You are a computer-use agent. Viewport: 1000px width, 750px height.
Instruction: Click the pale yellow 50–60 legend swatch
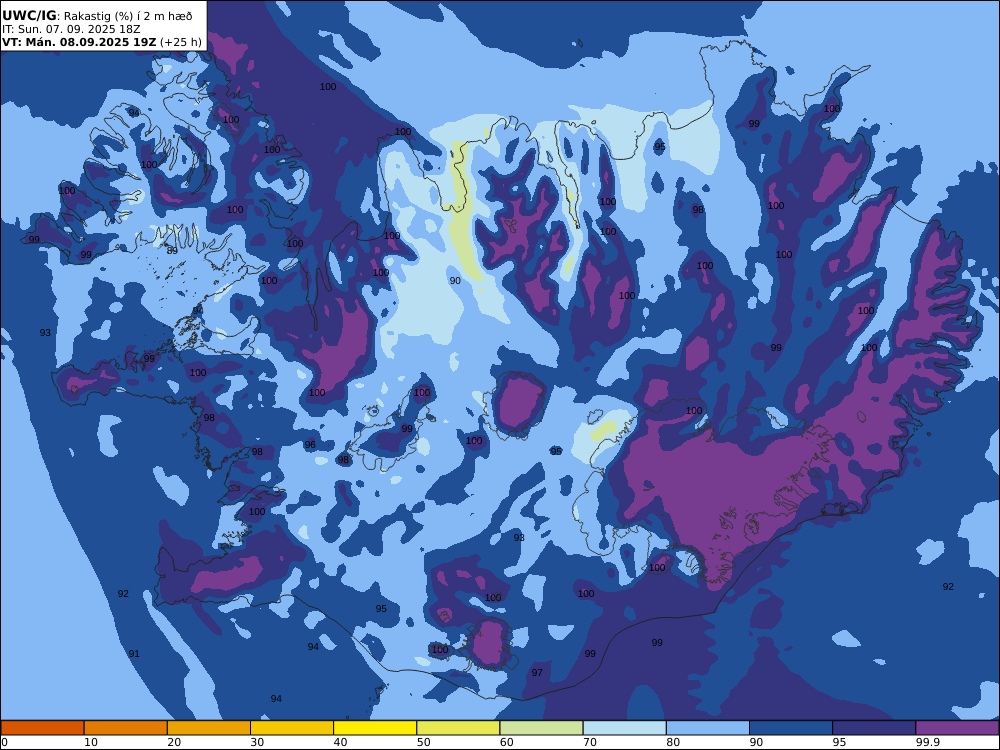[x=458, y=728]
